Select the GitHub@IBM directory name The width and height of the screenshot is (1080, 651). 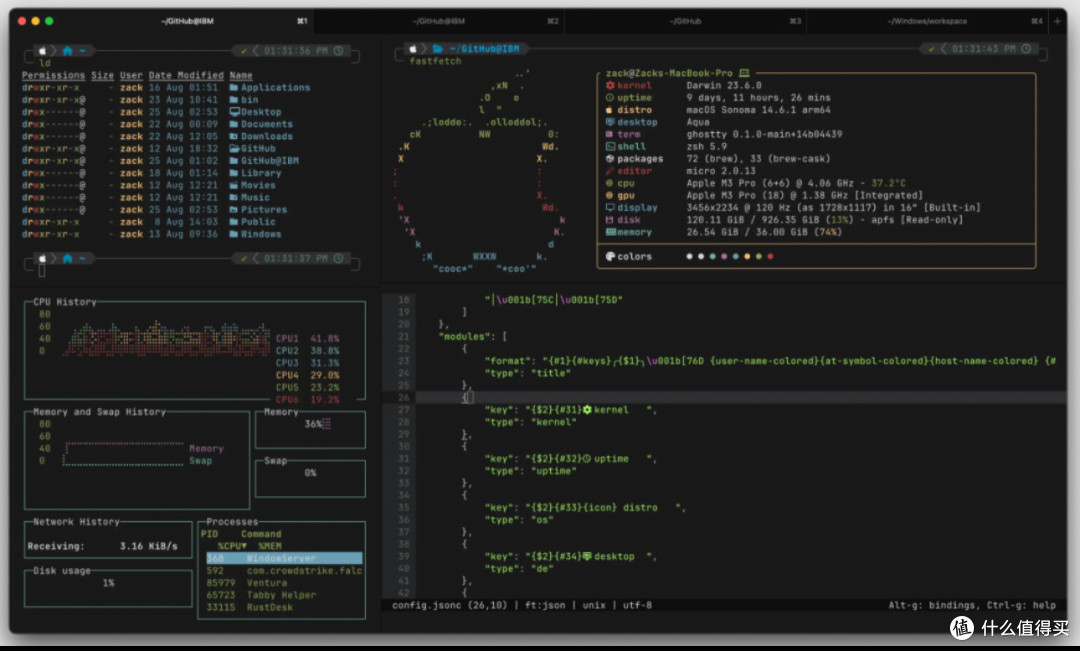pyautogui.click(x=269, y=161)
